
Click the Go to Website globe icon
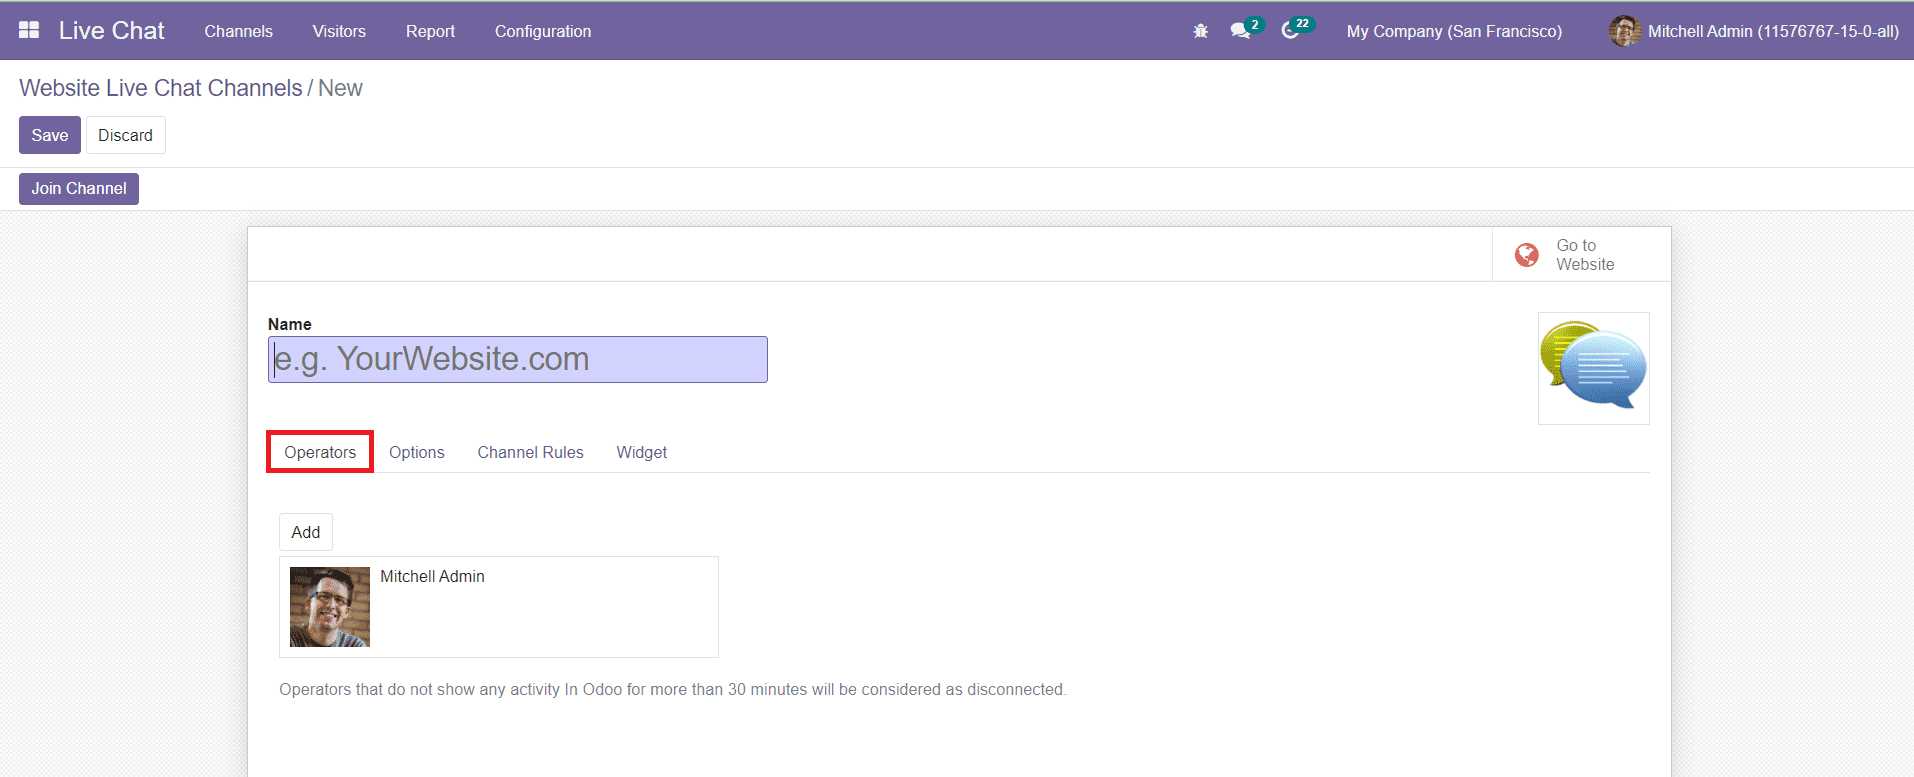click(1527, 255)
